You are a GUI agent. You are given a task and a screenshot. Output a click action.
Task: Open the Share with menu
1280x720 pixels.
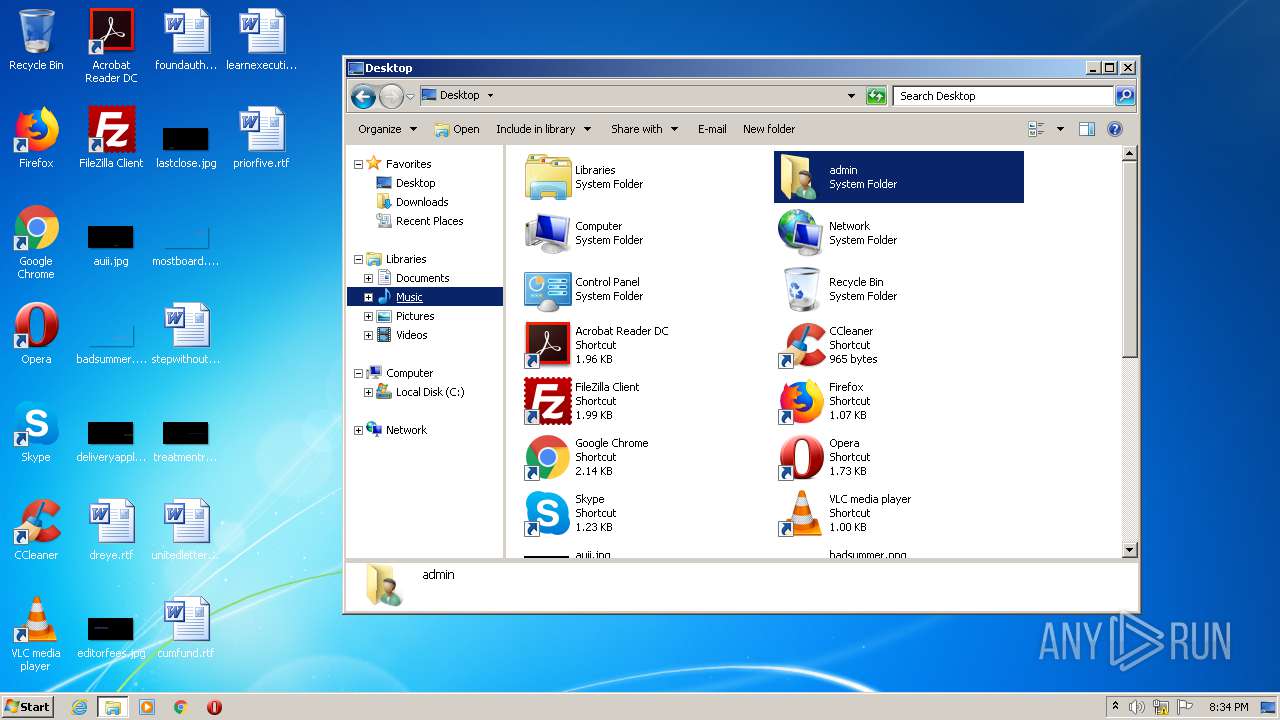645,129
